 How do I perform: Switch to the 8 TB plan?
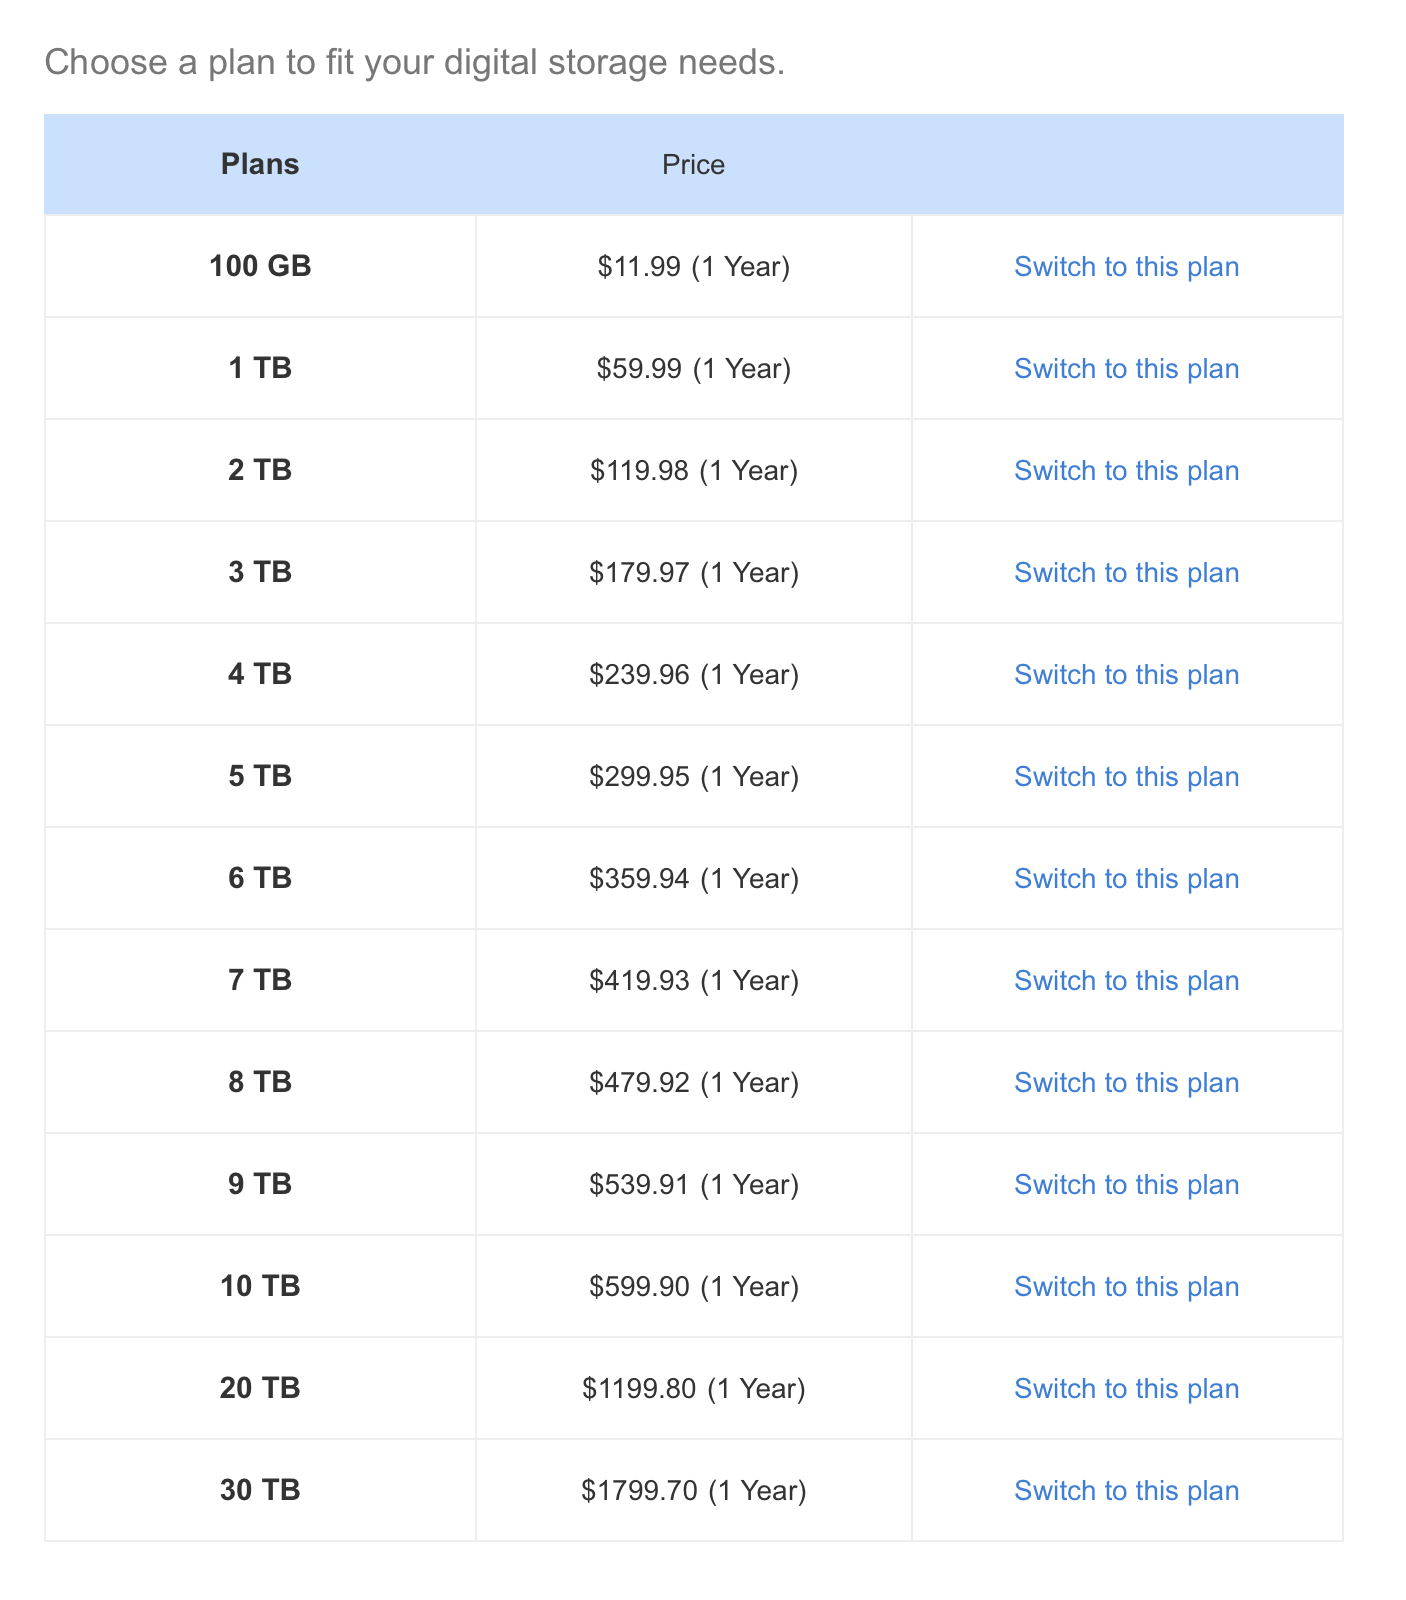[x=1126, y=1083]
